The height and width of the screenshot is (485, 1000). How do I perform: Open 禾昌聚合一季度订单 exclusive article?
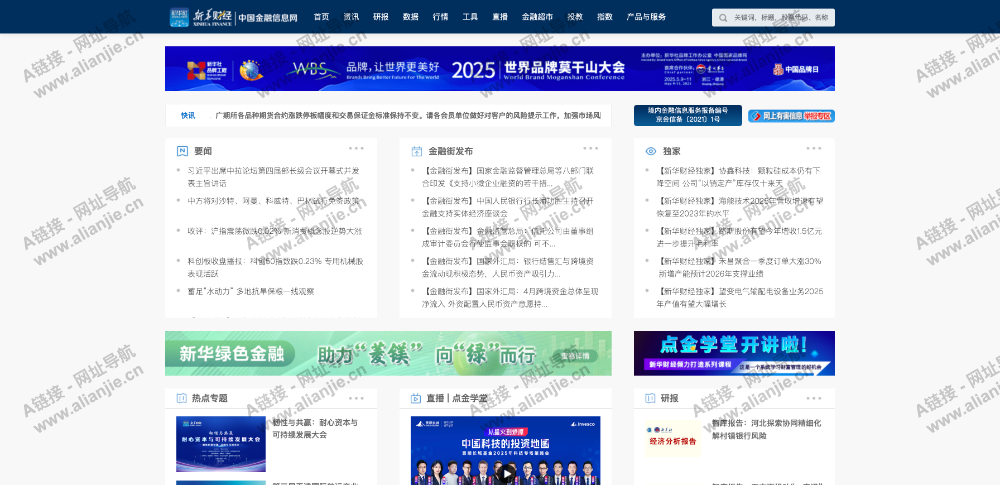739,267
